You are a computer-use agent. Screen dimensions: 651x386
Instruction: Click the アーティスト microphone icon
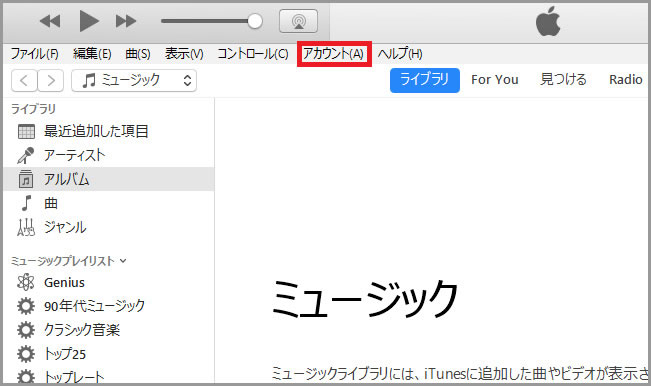click(26, 155)
